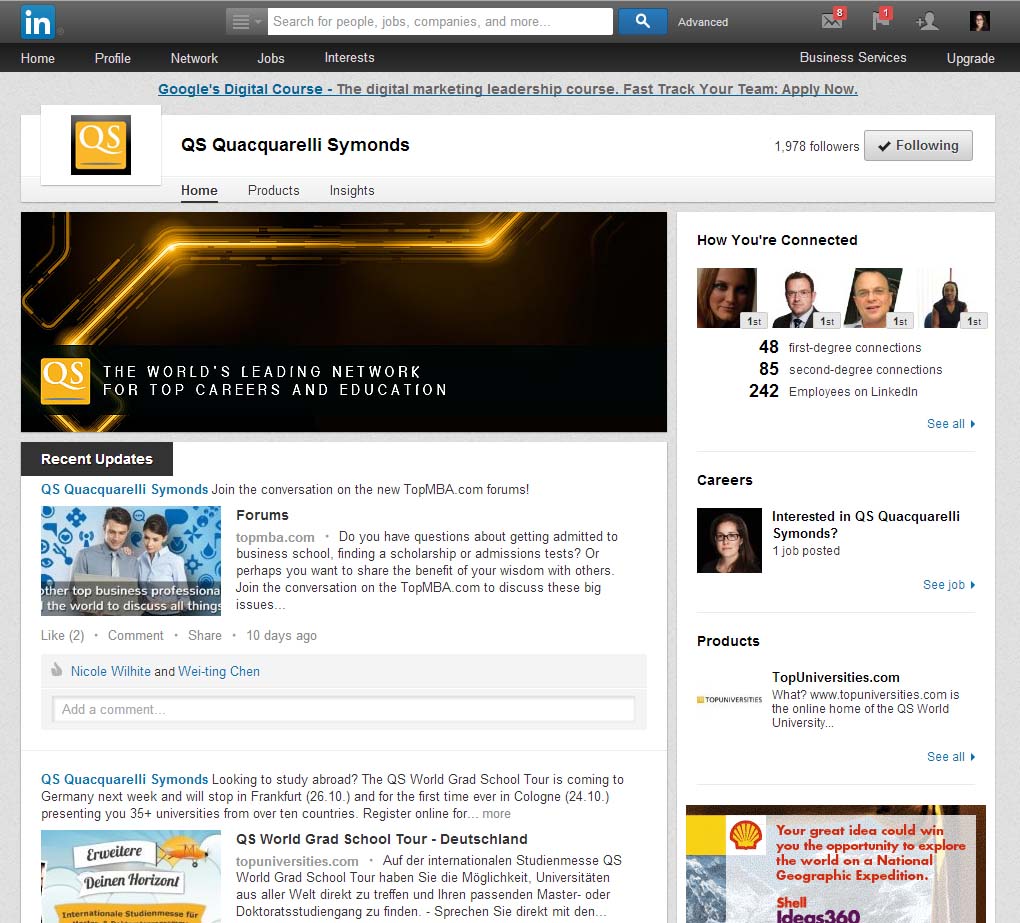Viewport: 1020px width, 923px height.
Task: Select the company Home tab
Action: pos(199,191)
